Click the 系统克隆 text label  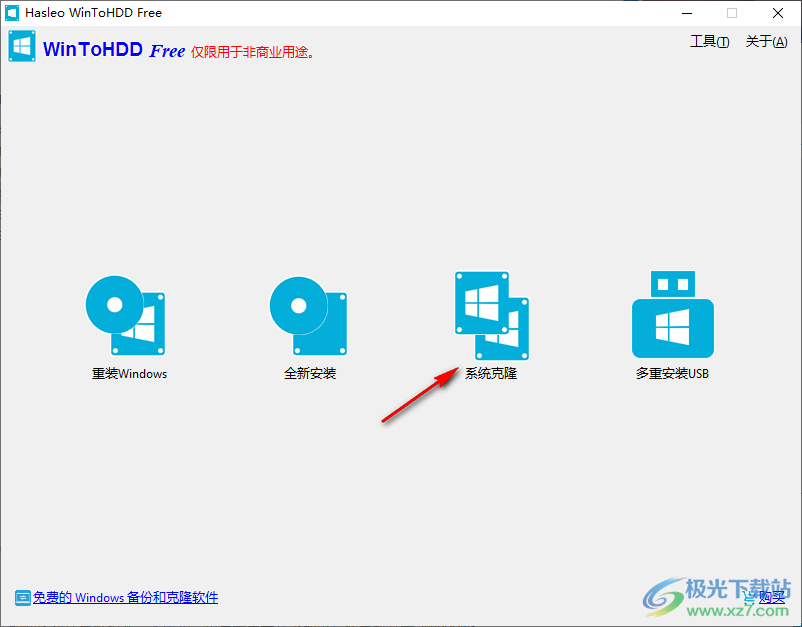[491, 373]
